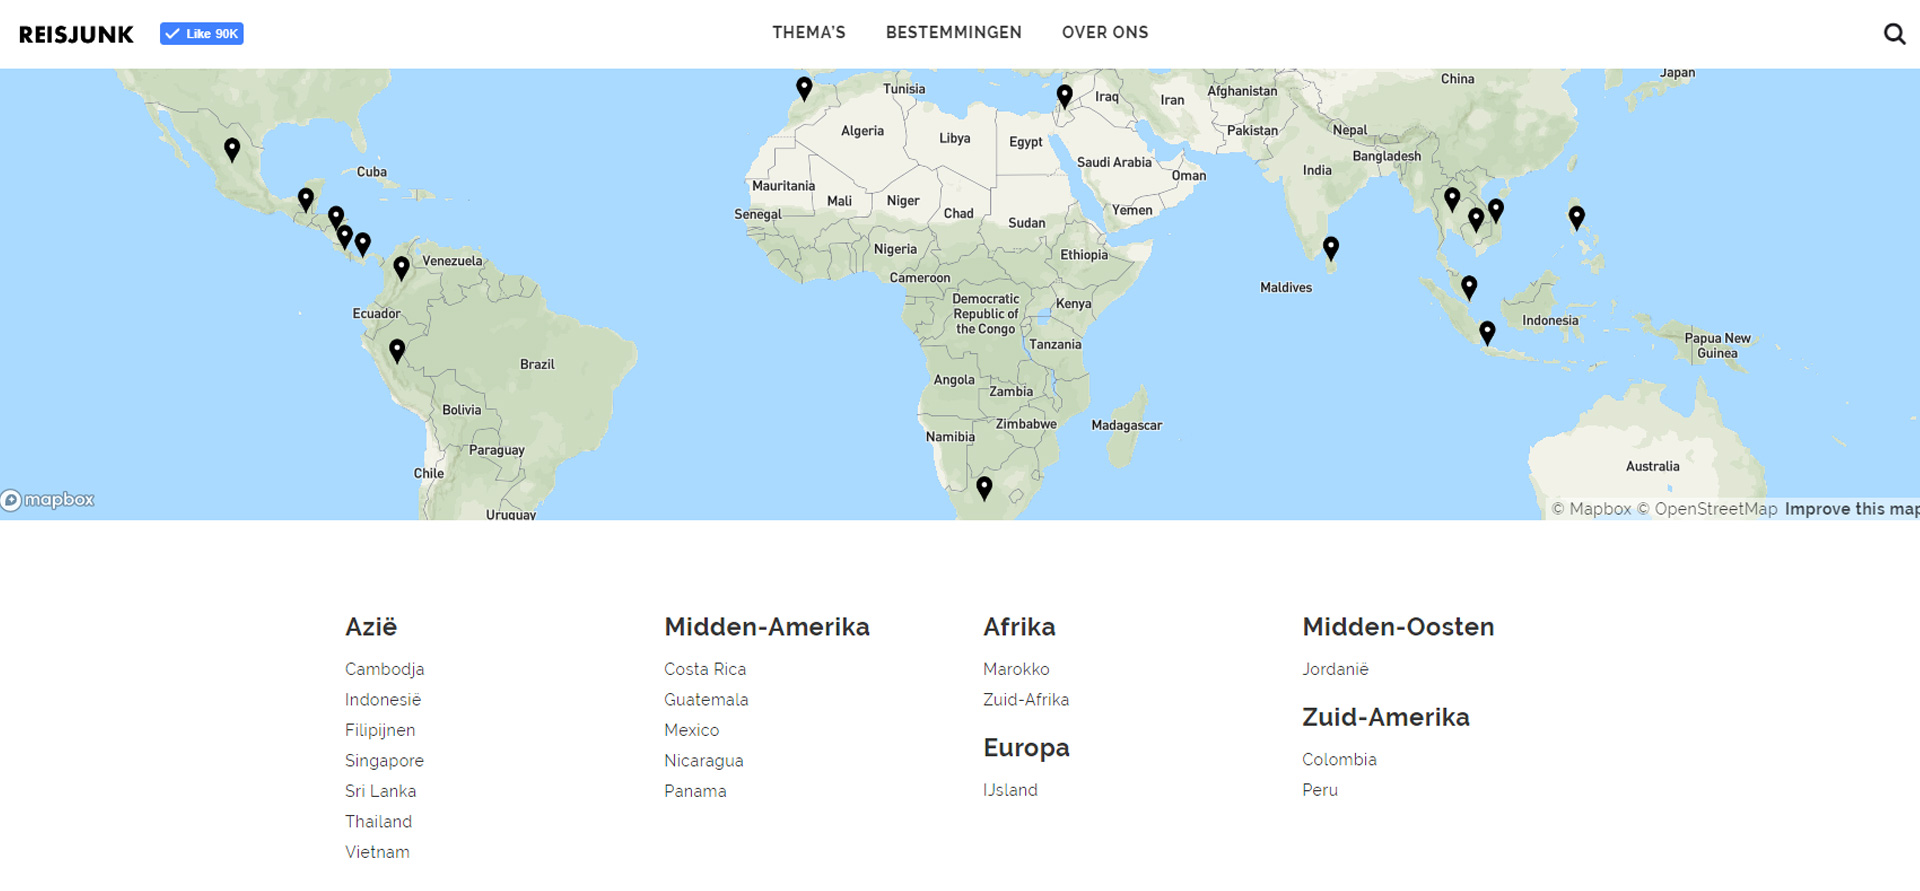This screenshot has height=891, width=1920.
Task: Visit the Costa Rica destination page
Action: [704, 669]
